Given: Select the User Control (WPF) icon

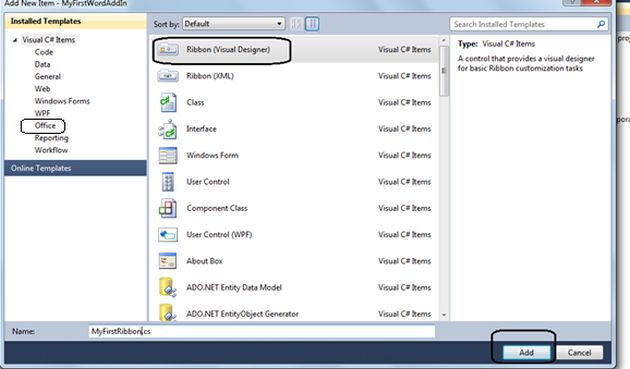Looking at the screenshot, I should click(168, 234).
